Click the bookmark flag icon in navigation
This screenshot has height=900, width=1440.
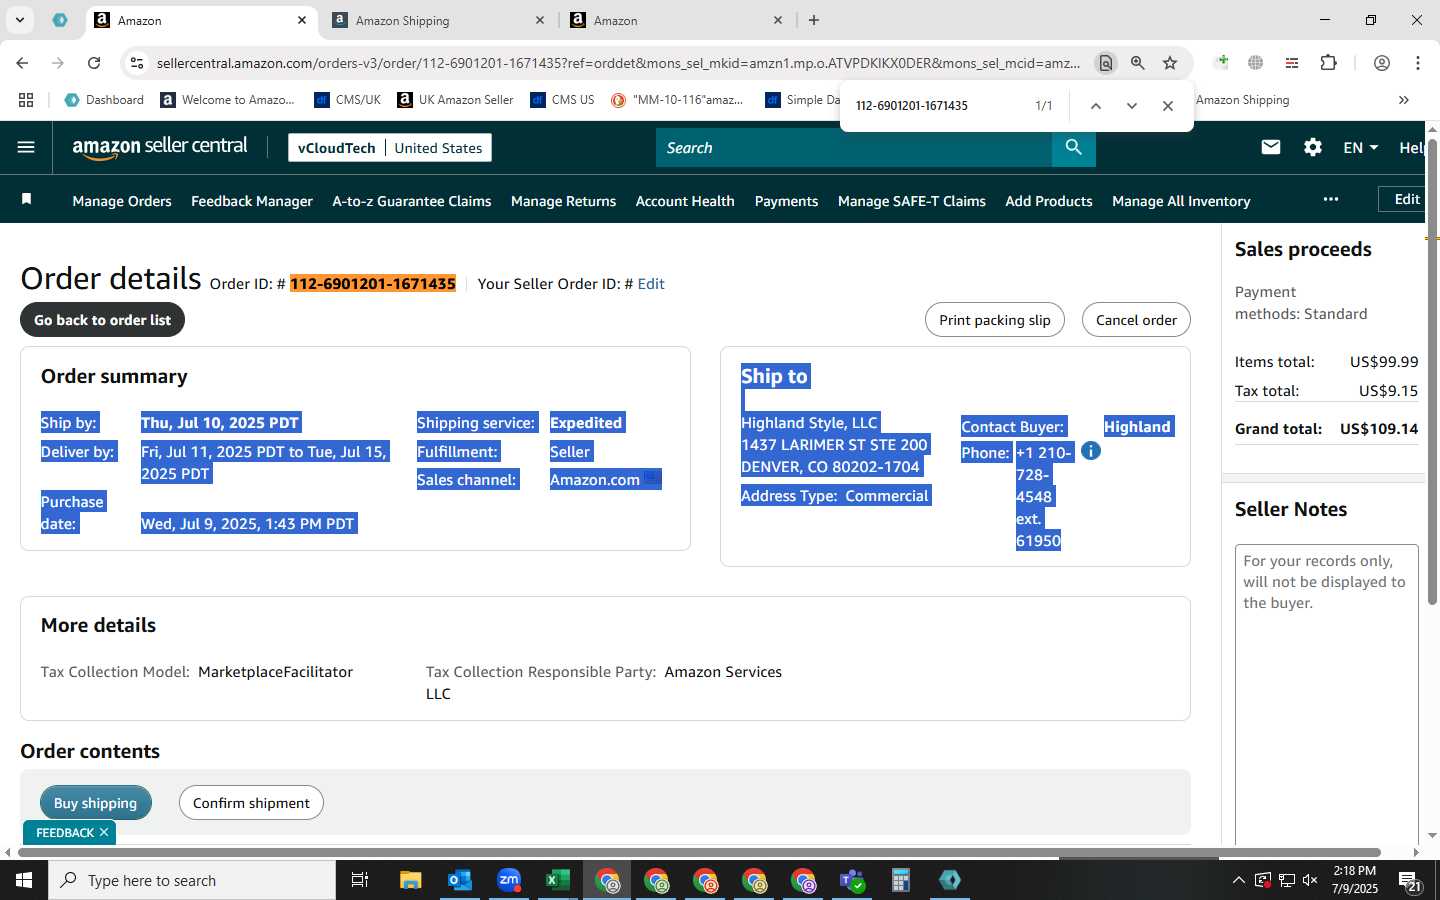tap(27, 200)
